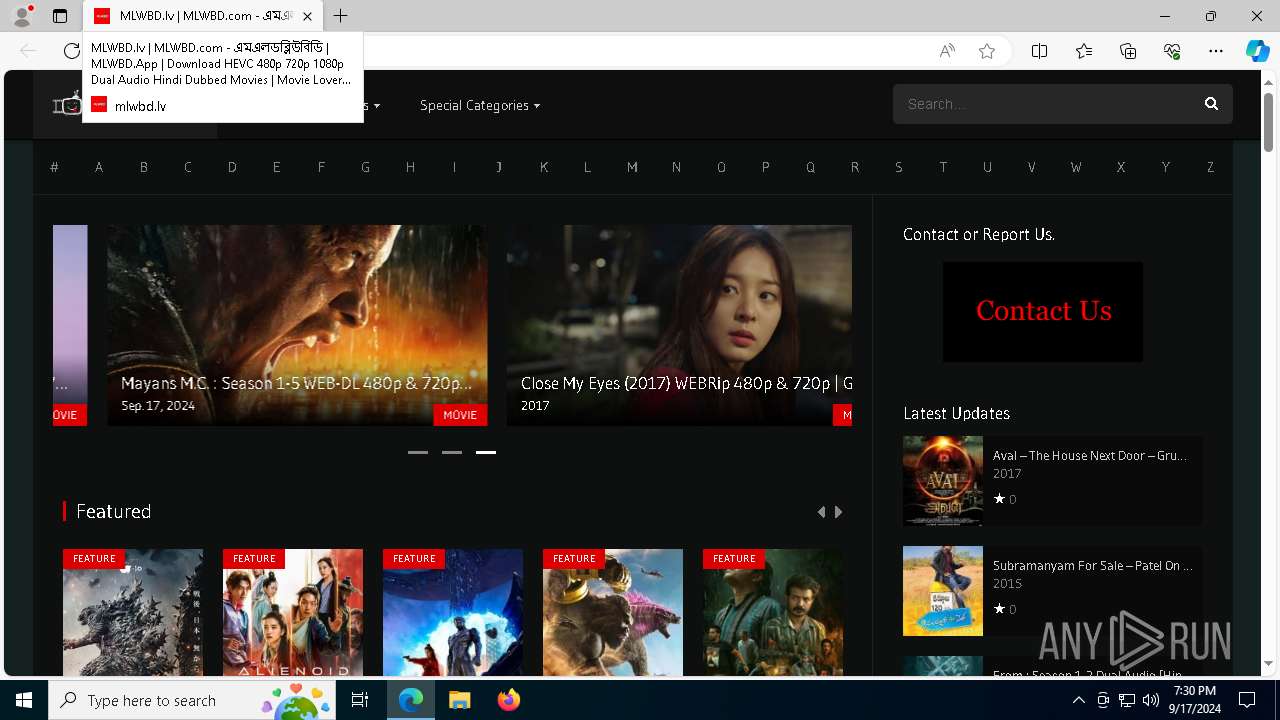1280x720 pixels.
Task: Open the Collections icon
Action: (1128, 51)
